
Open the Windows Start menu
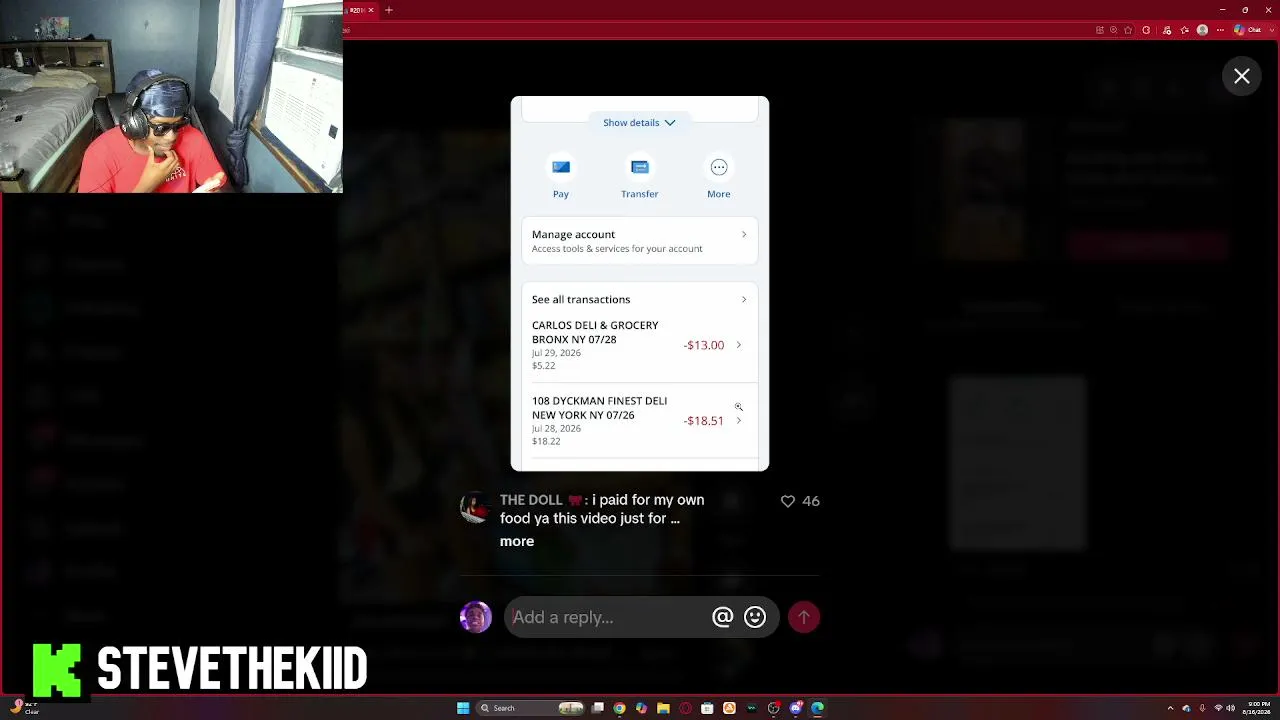463,708
